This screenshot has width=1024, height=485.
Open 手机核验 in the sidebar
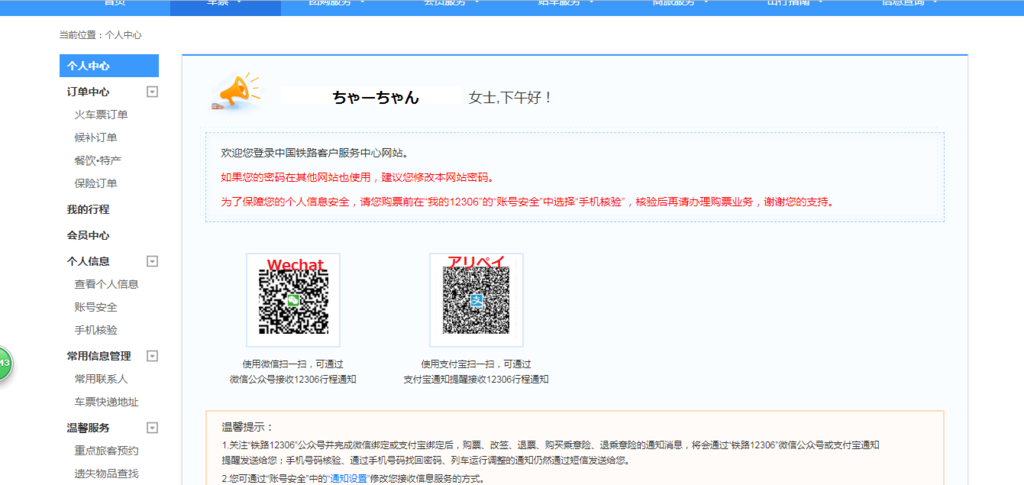click(96, 330)
